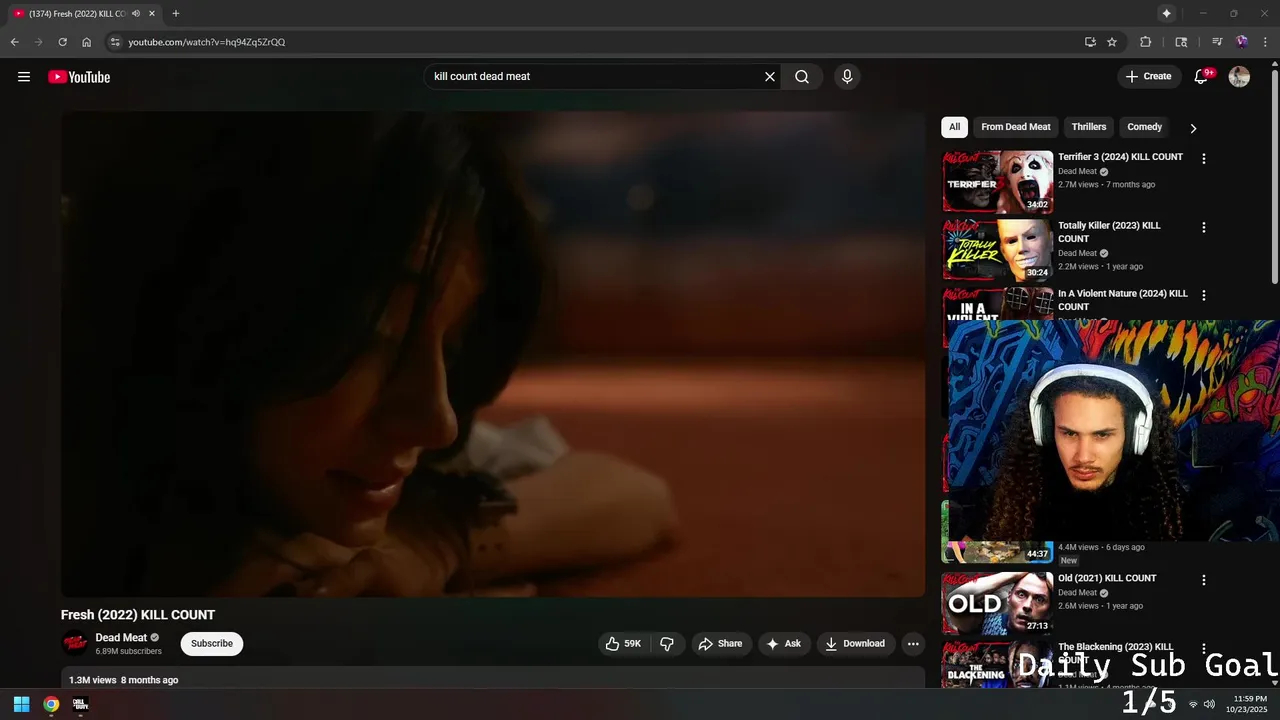Open the YouTube account avatar menu
1280x720 pixels.
1239,77
